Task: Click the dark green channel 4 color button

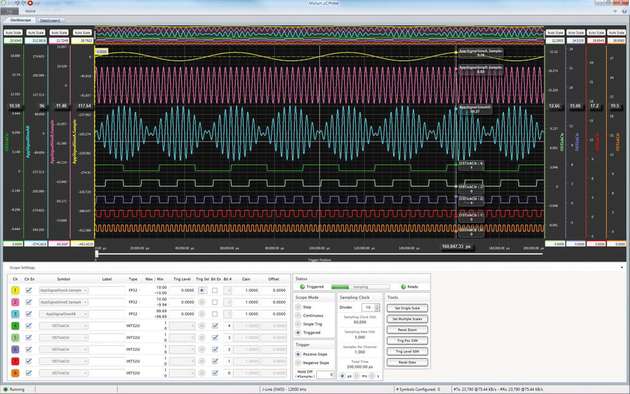Action: [15, 326]
